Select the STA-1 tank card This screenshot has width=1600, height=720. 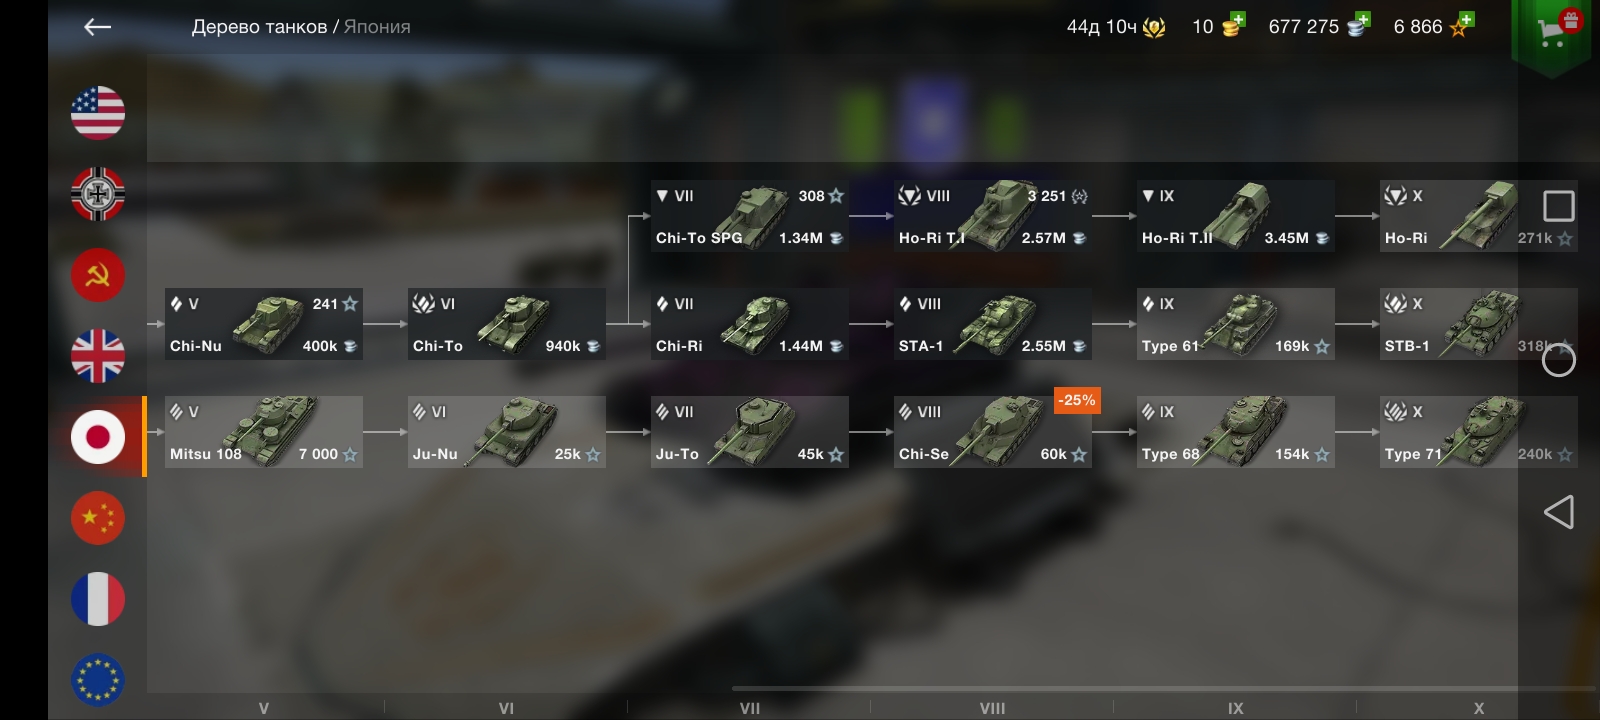[992, 324]
